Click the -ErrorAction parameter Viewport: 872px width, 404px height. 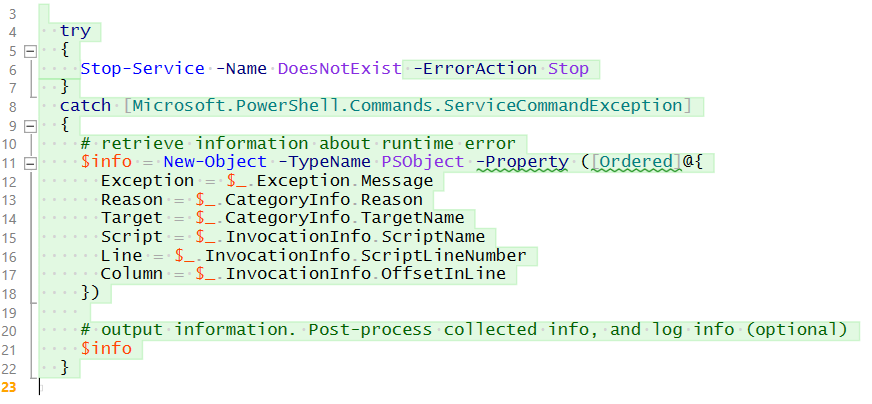[472, 69]
